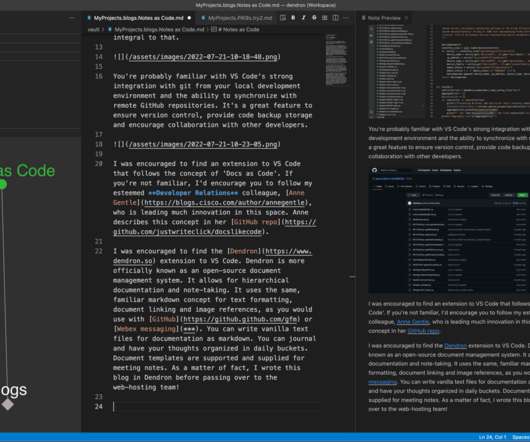Screen dimensions: 530x442
Task: Follow the github.github.com/gfm URL in editor
Action: (x=241, y=319)
